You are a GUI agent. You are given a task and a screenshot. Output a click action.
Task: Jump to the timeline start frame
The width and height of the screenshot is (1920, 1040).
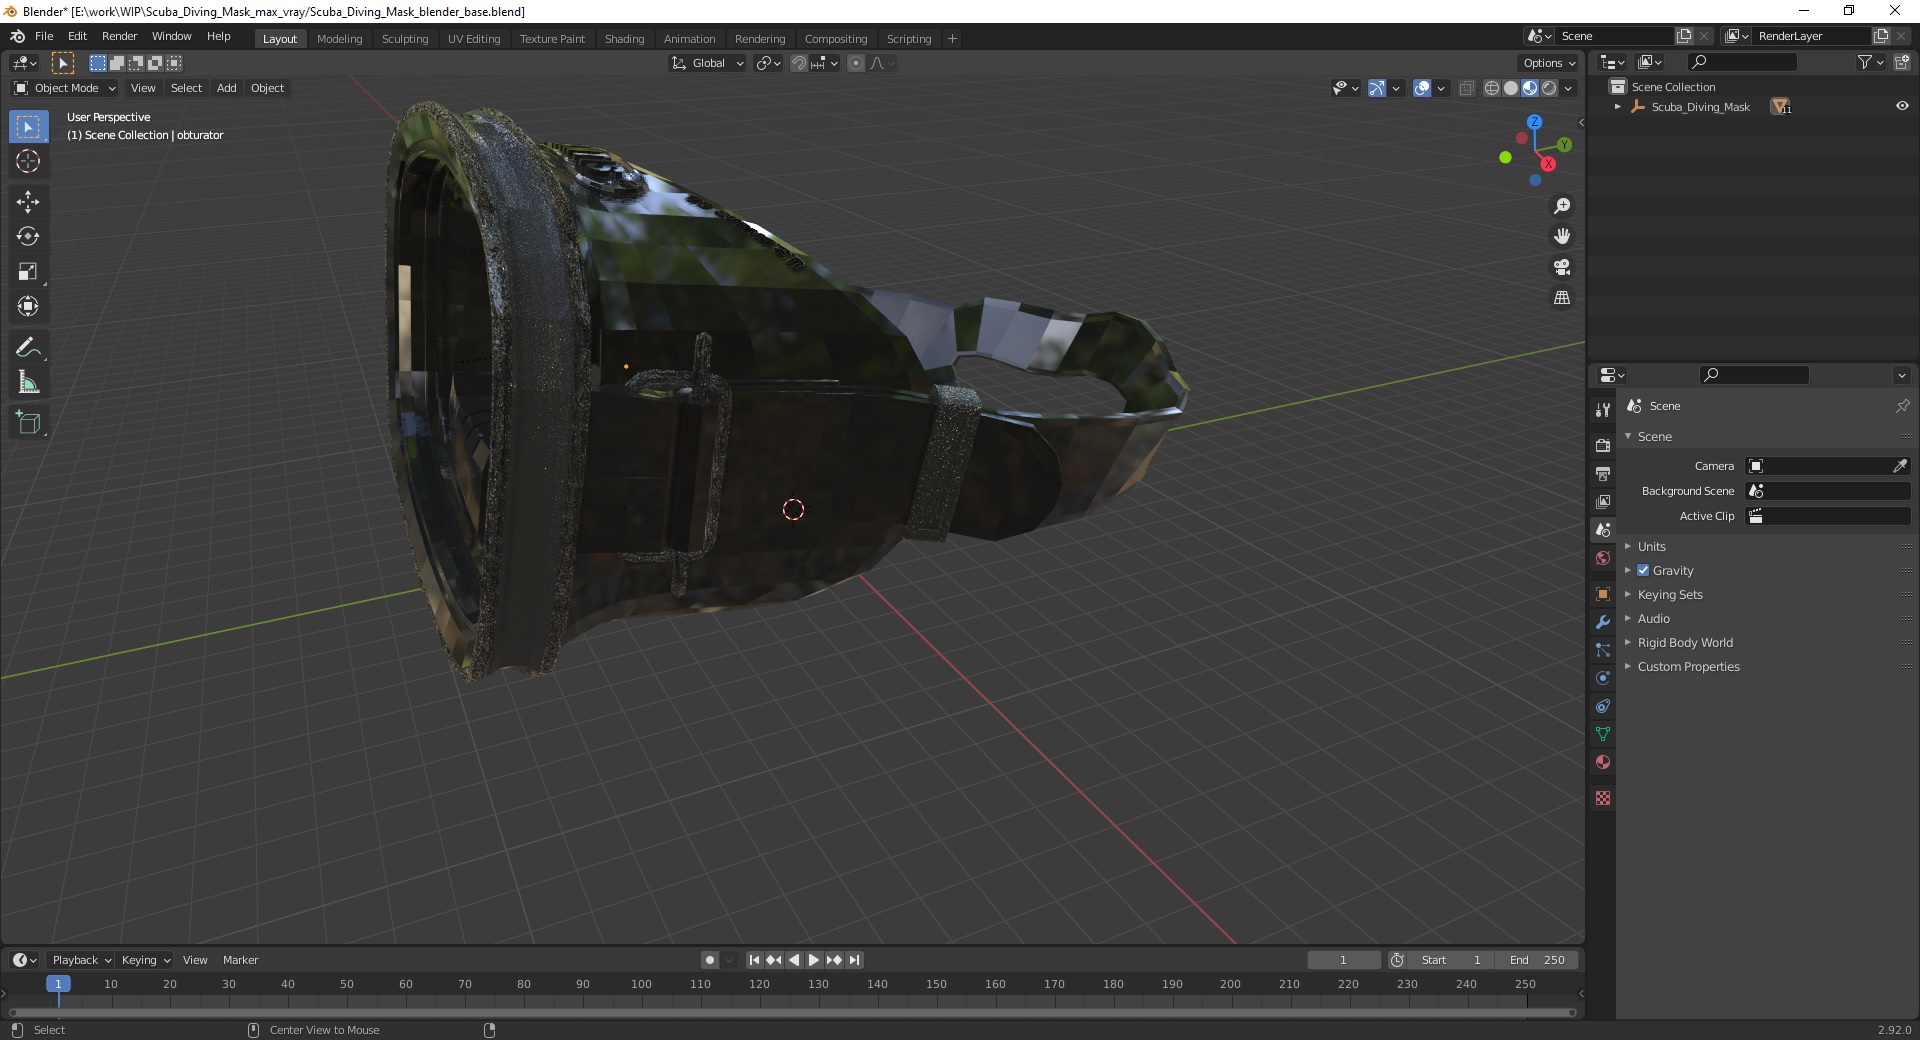pos(754,960)
